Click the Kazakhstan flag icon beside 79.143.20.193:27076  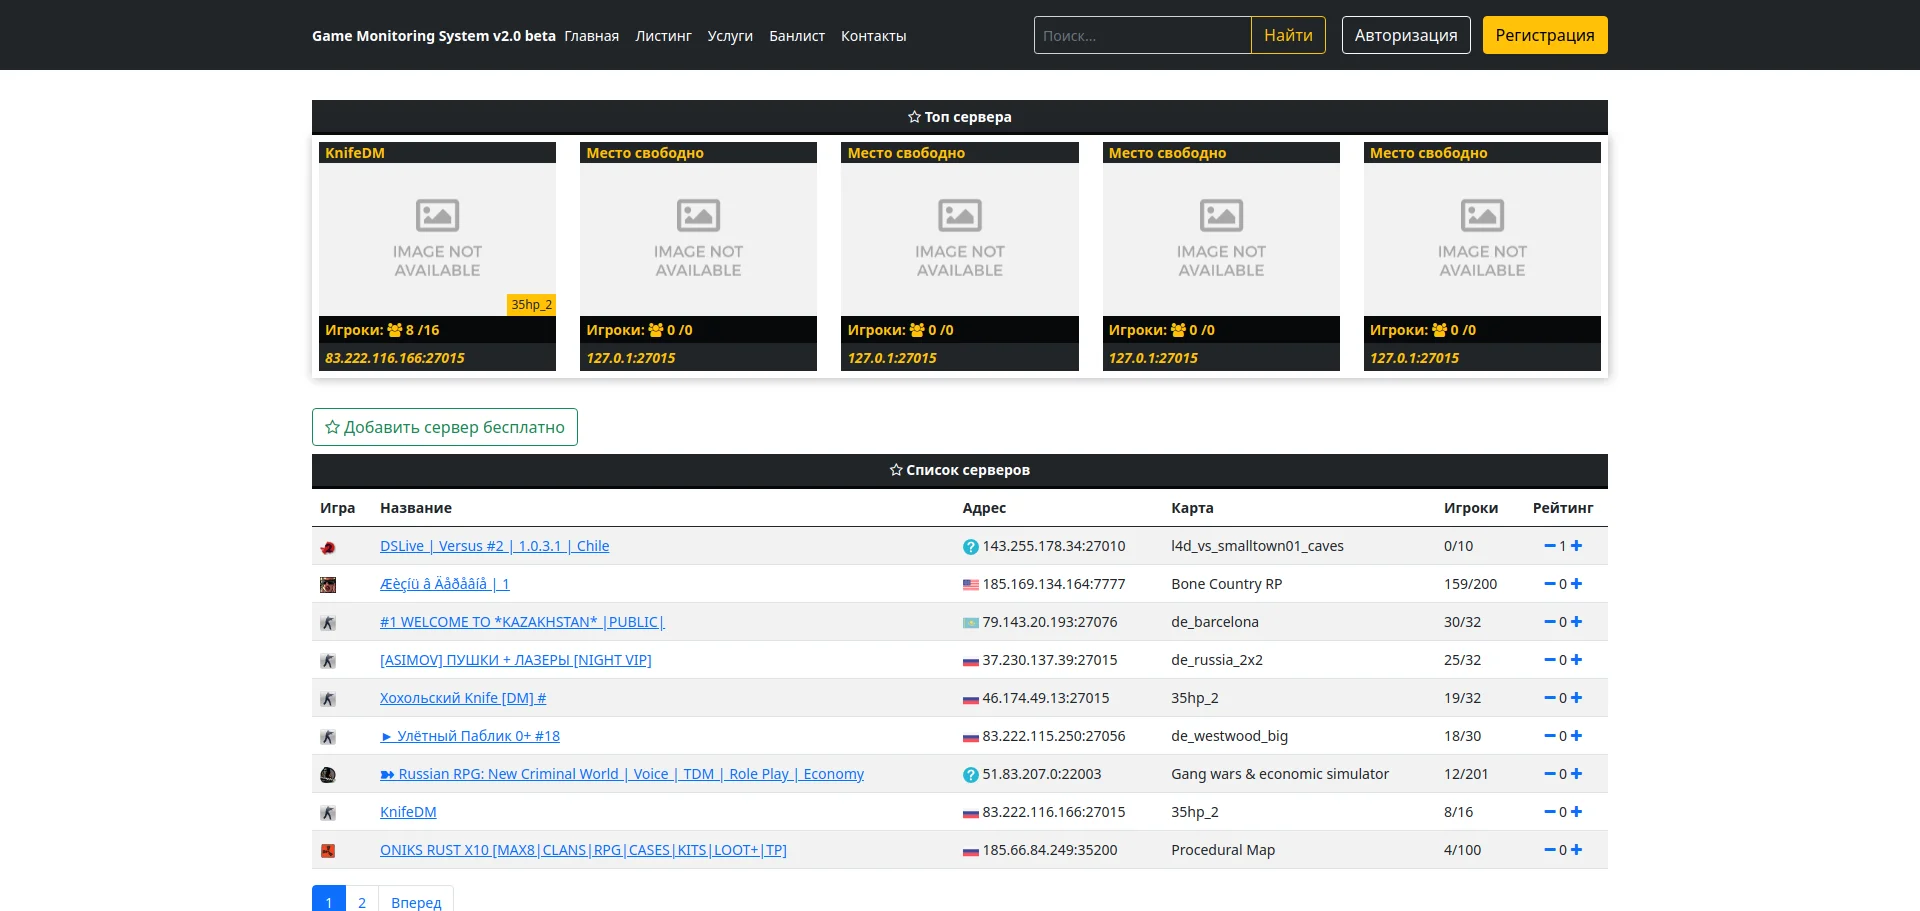click(970, 623)
